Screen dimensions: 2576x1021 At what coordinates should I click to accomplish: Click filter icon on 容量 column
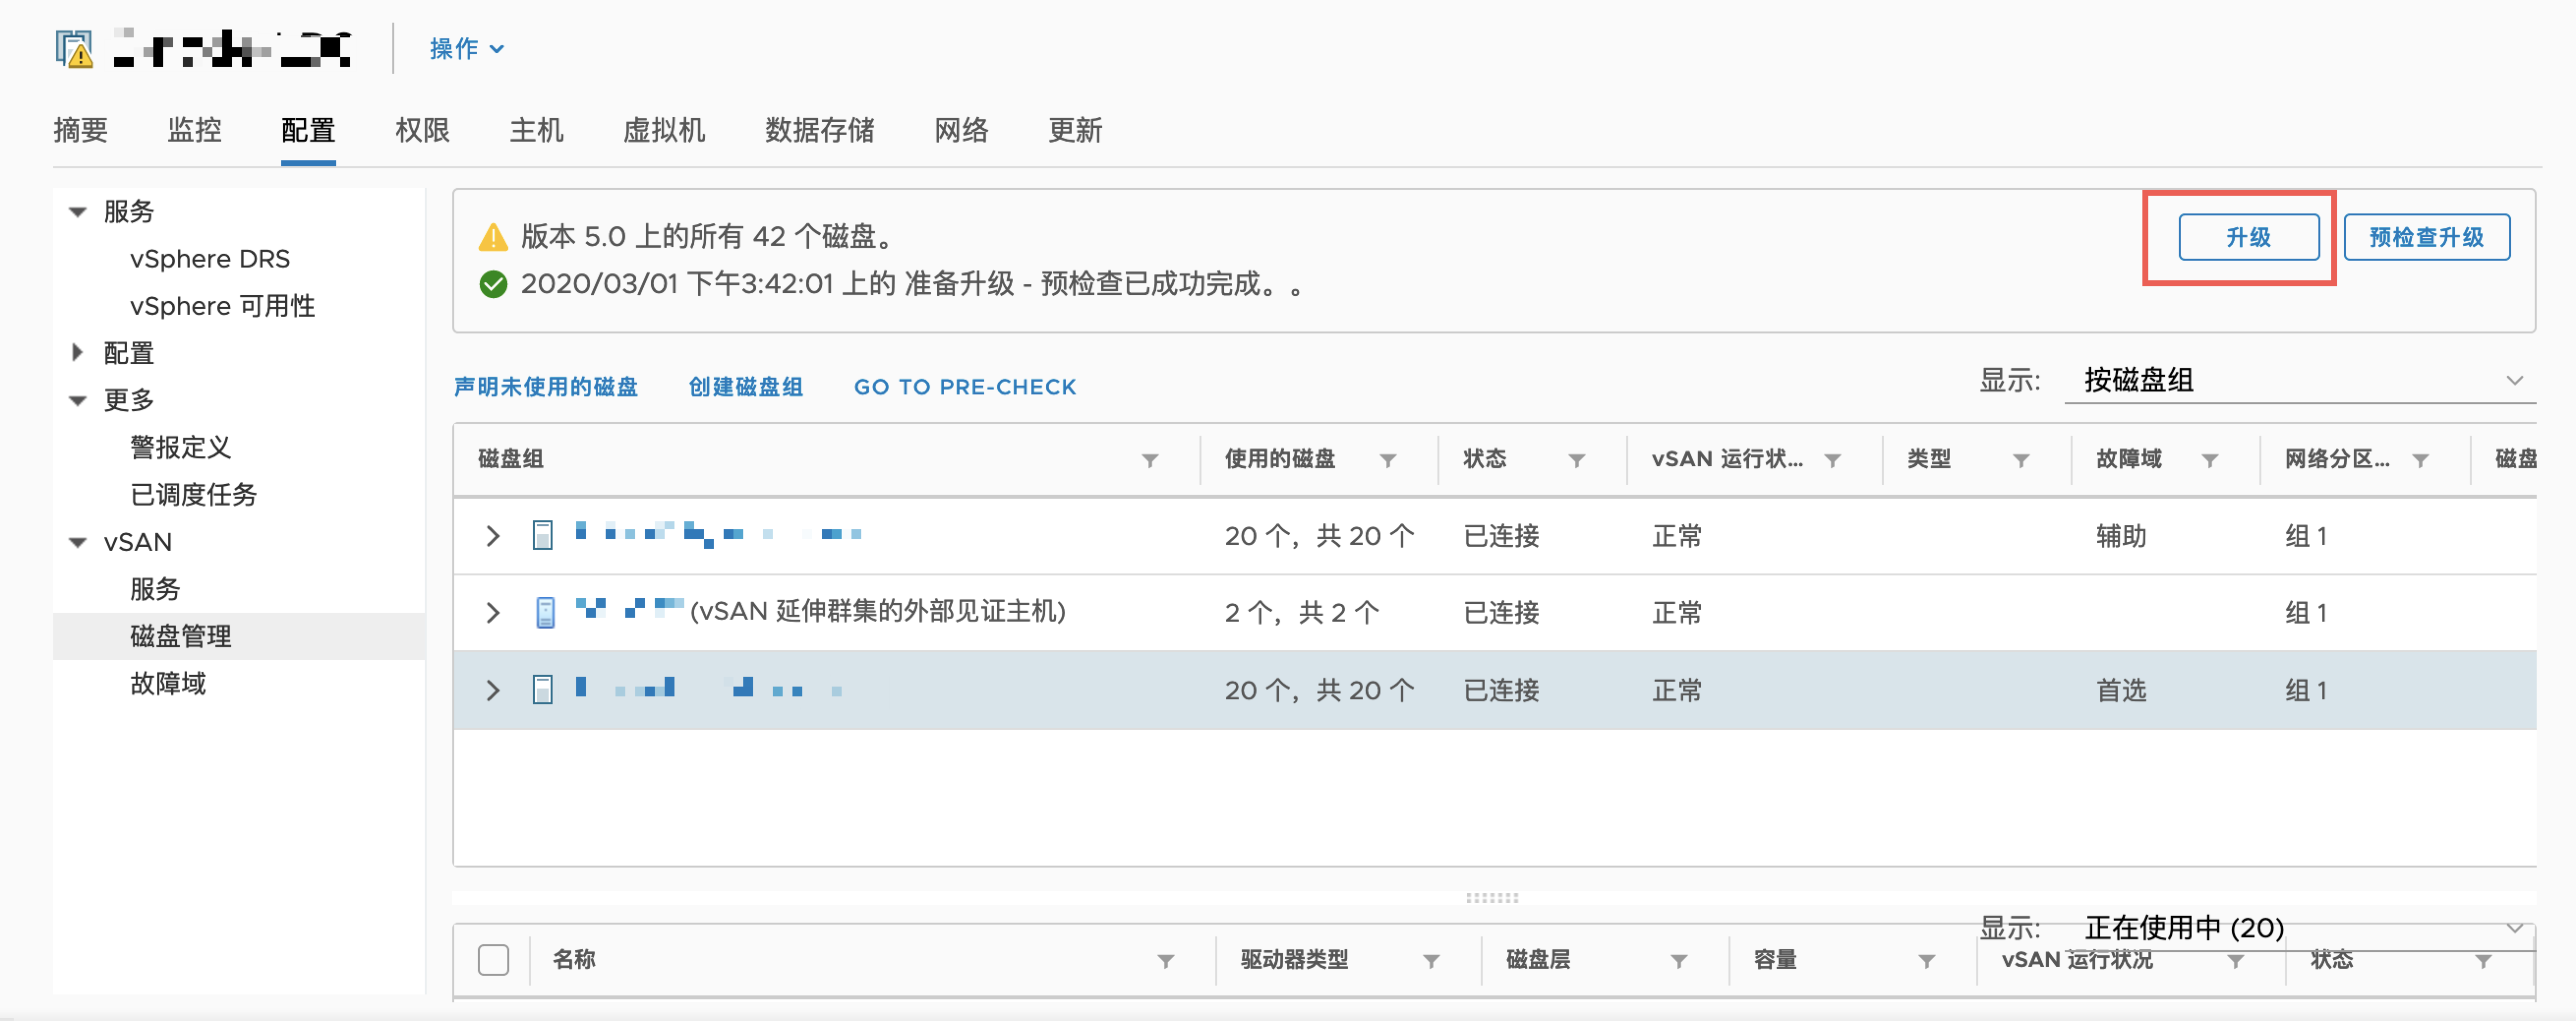click(1926, 961)
